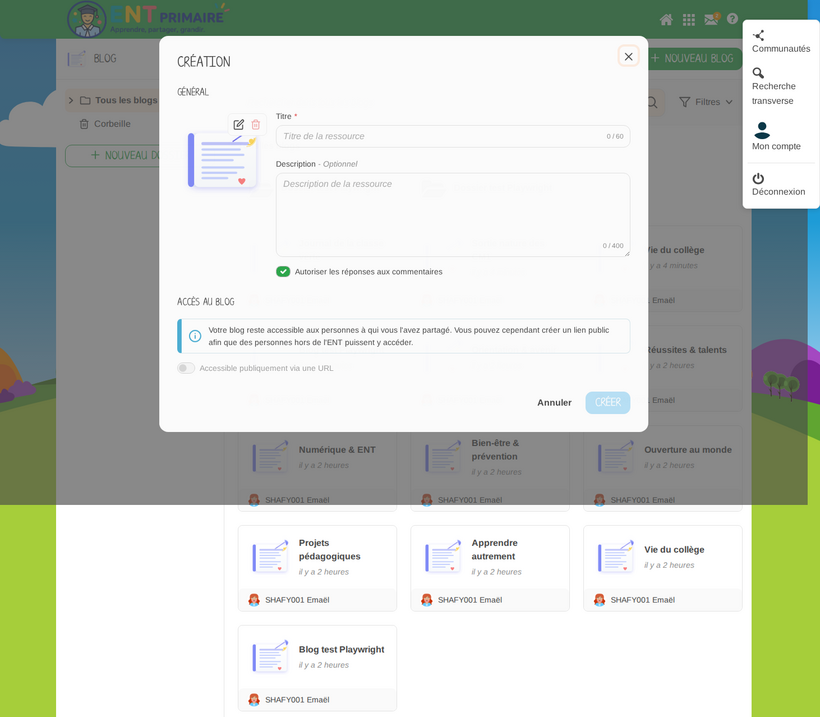Expand the Tous les blogs tree item
This screenshot has height=717, width=820.
(x=71, y=100)
